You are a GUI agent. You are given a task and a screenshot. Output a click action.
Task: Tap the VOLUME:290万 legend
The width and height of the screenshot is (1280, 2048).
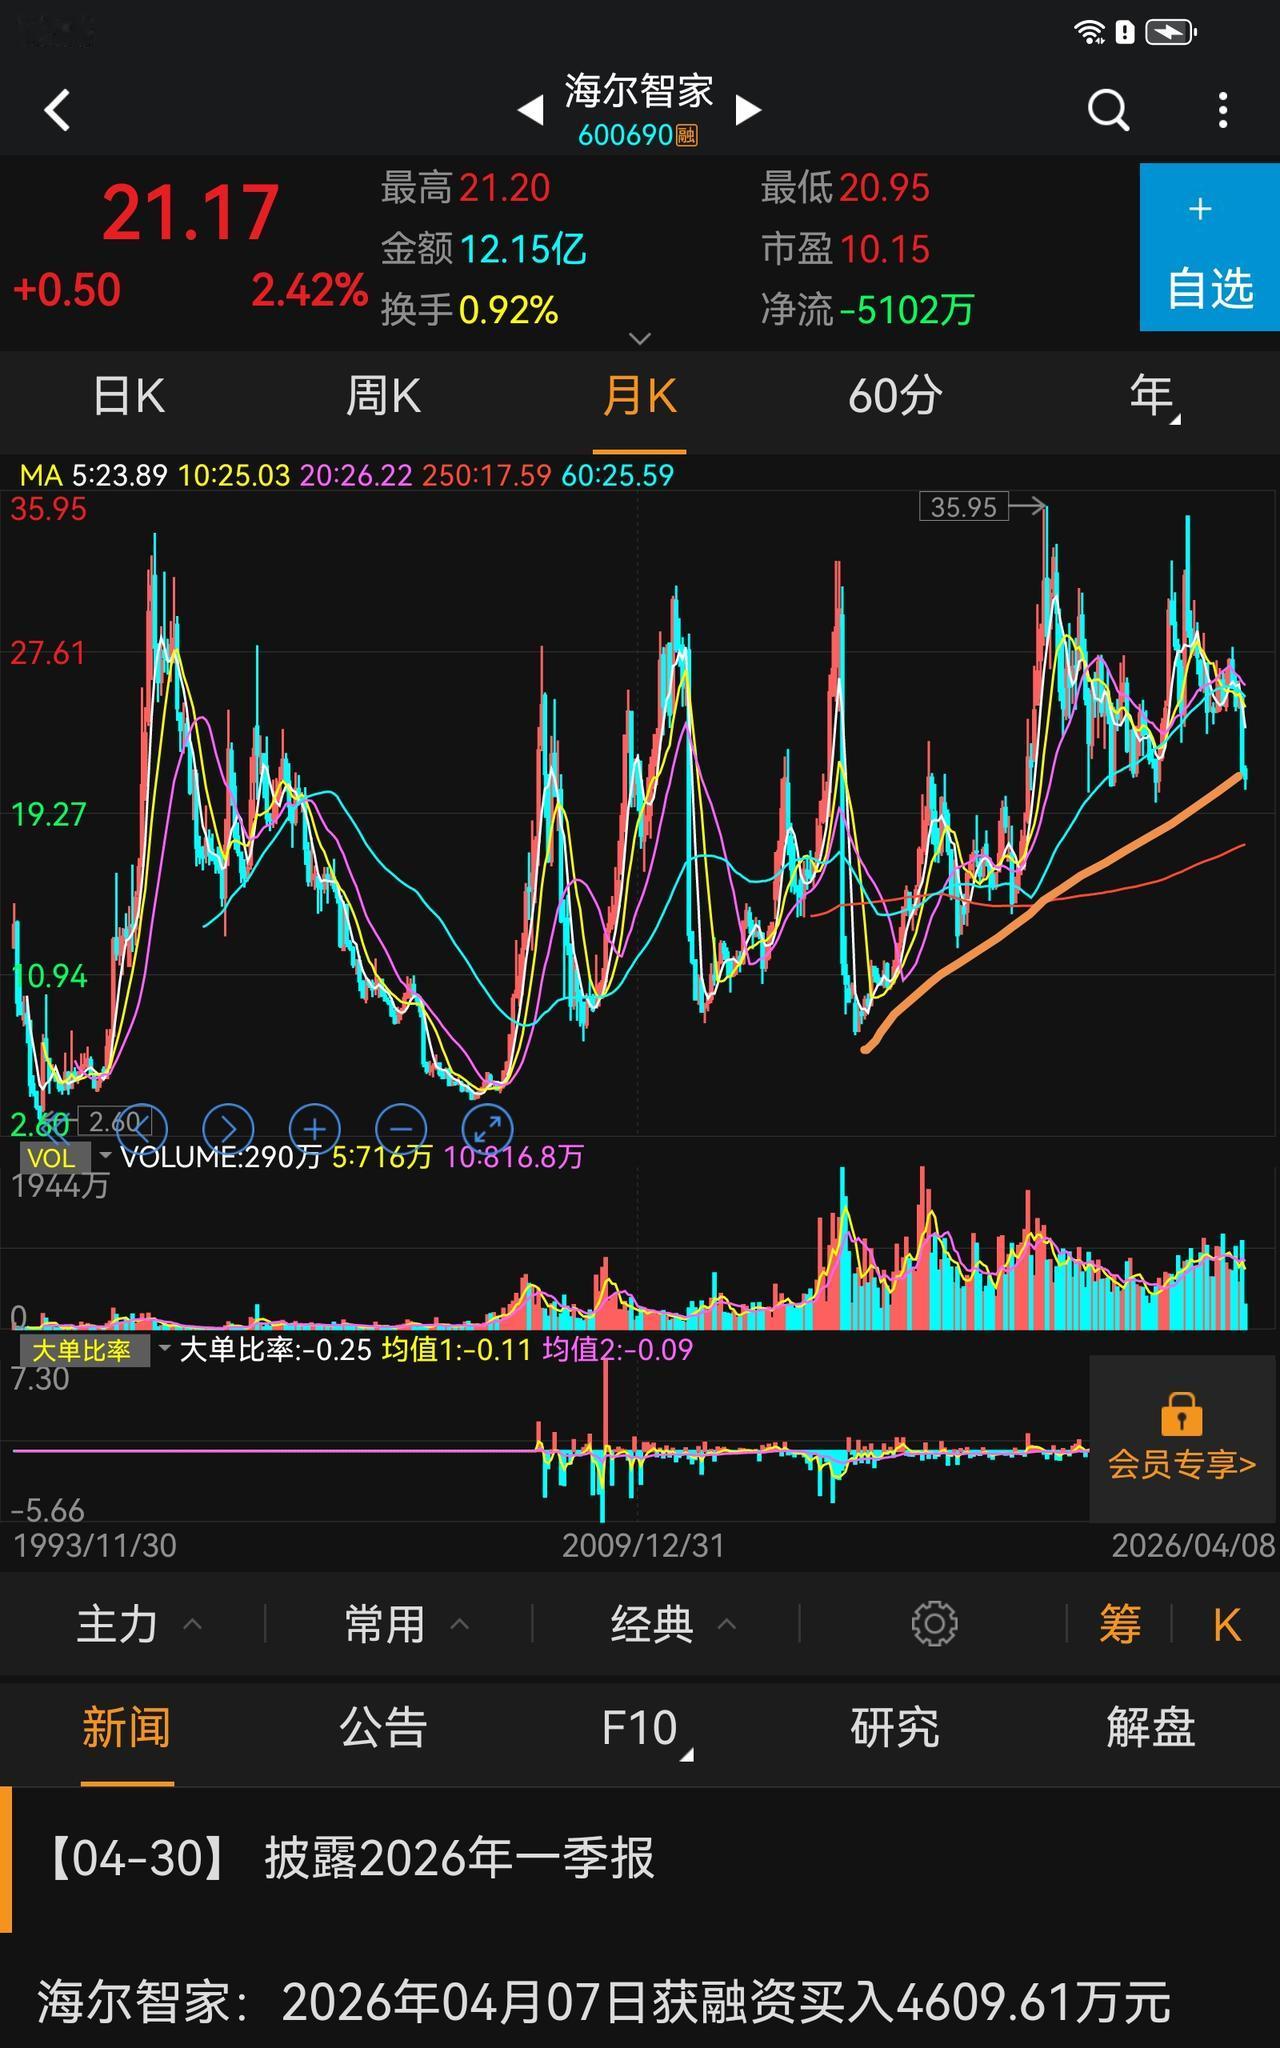pyautogui.click(x=220, y=1158)
